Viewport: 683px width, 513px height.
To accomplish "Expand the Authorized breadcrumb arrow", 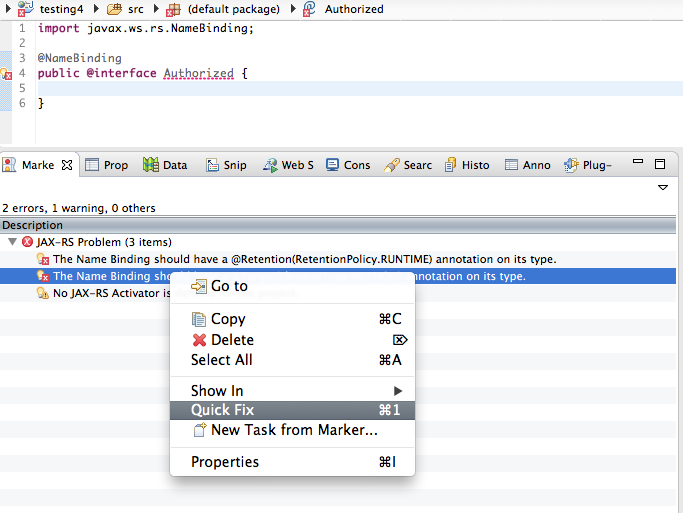I will coord(294,9).
